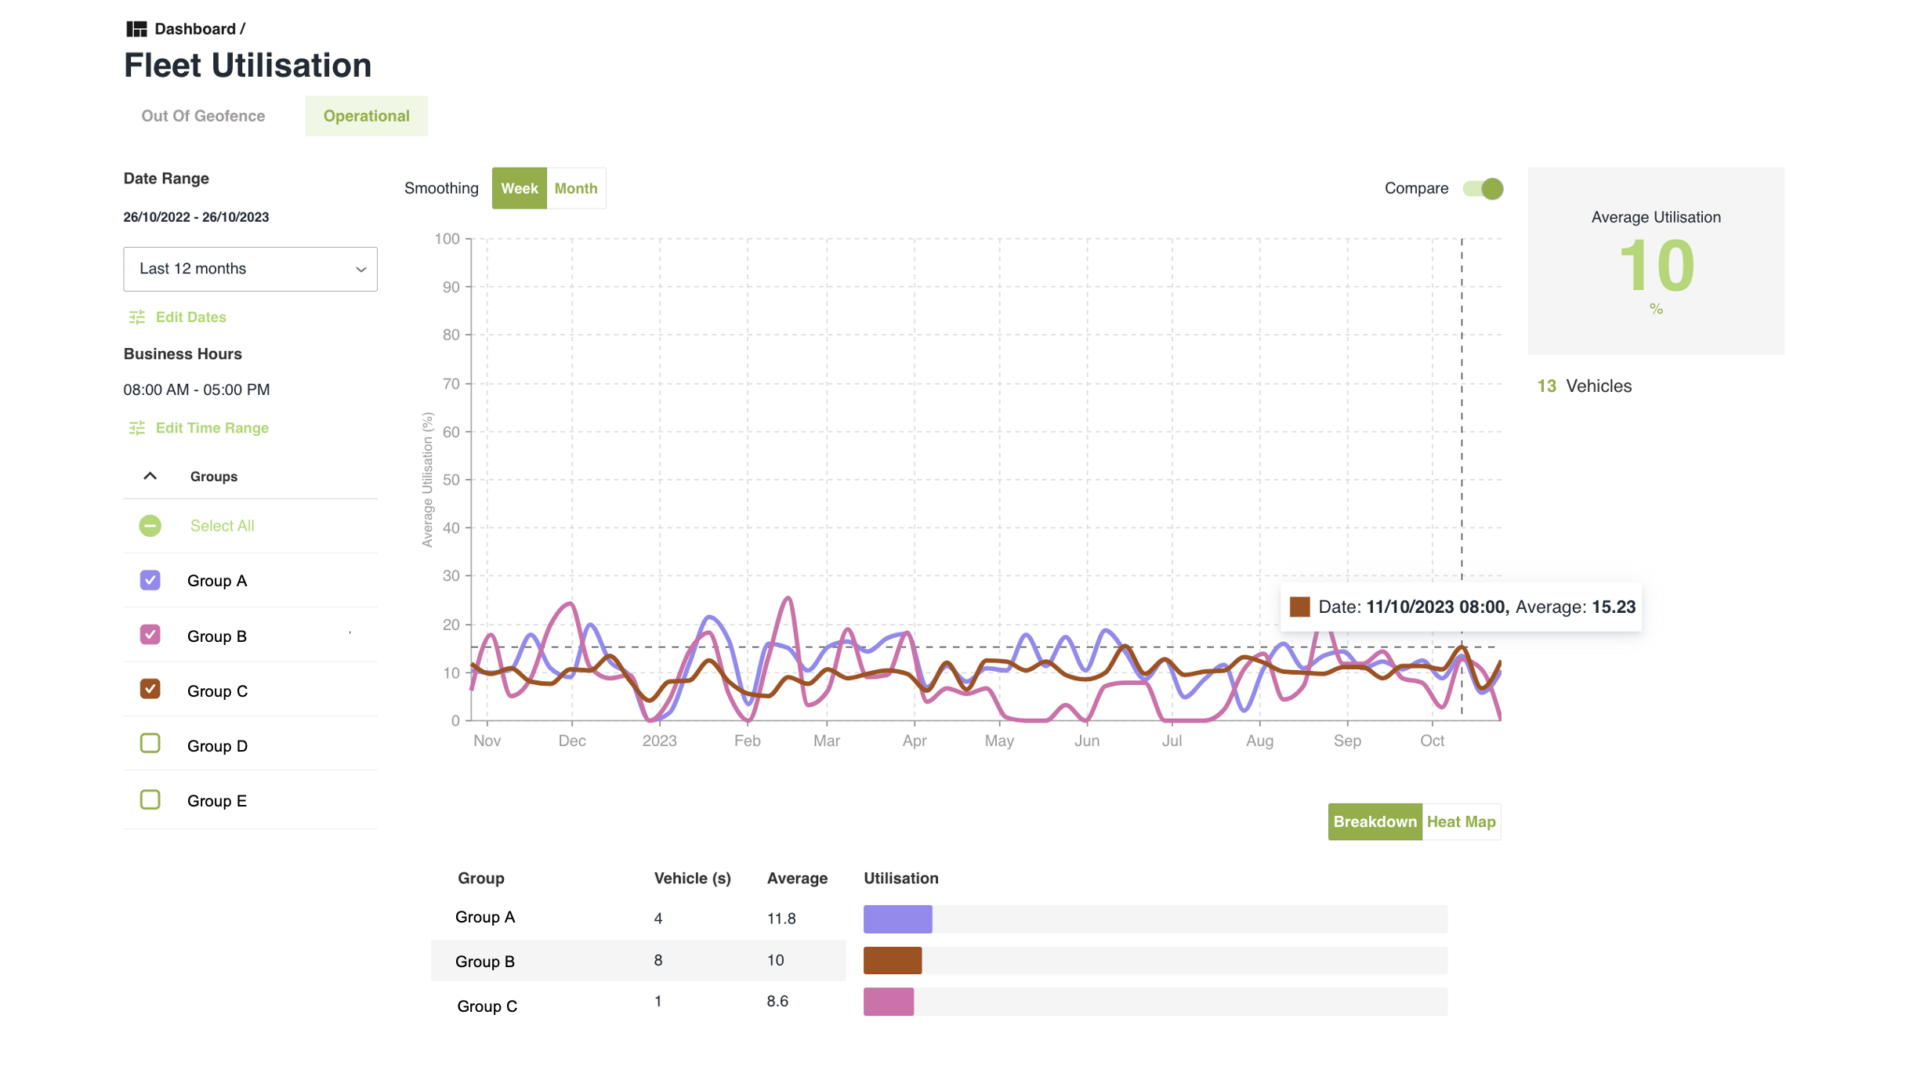Click the 11.8 average value
Viewport: 1920px width, 1080px height.
pos(781,919)
